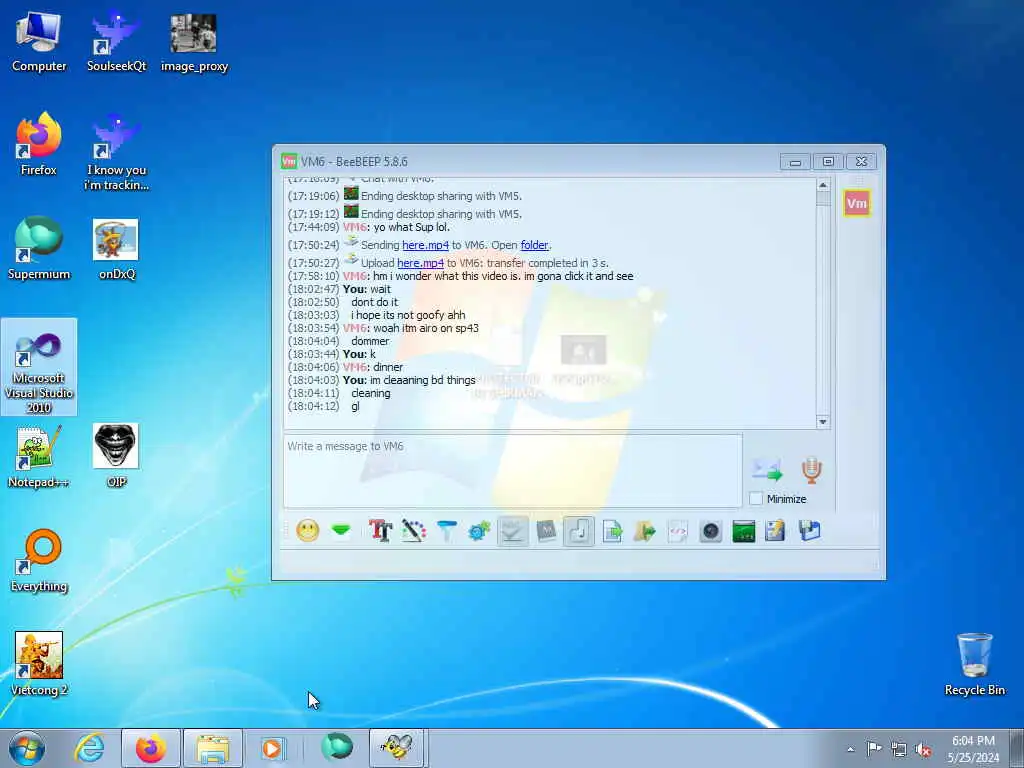Viewport: 1024px width, 768px height.
Task: Click the pink Vm user avatar
Action: (x=857, y=203)
